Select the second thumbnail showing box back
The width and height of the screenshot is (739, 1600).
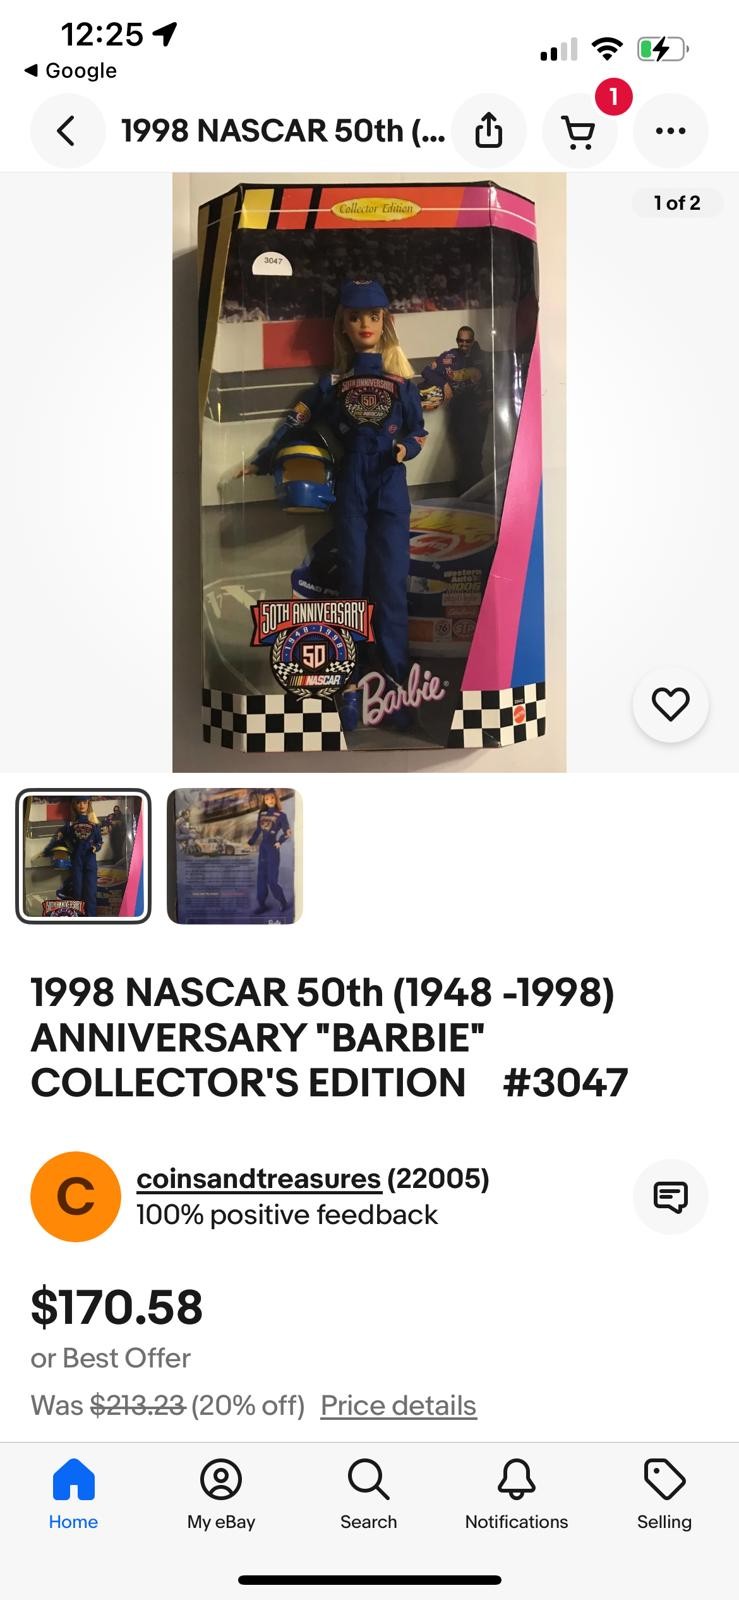(234, 856)
